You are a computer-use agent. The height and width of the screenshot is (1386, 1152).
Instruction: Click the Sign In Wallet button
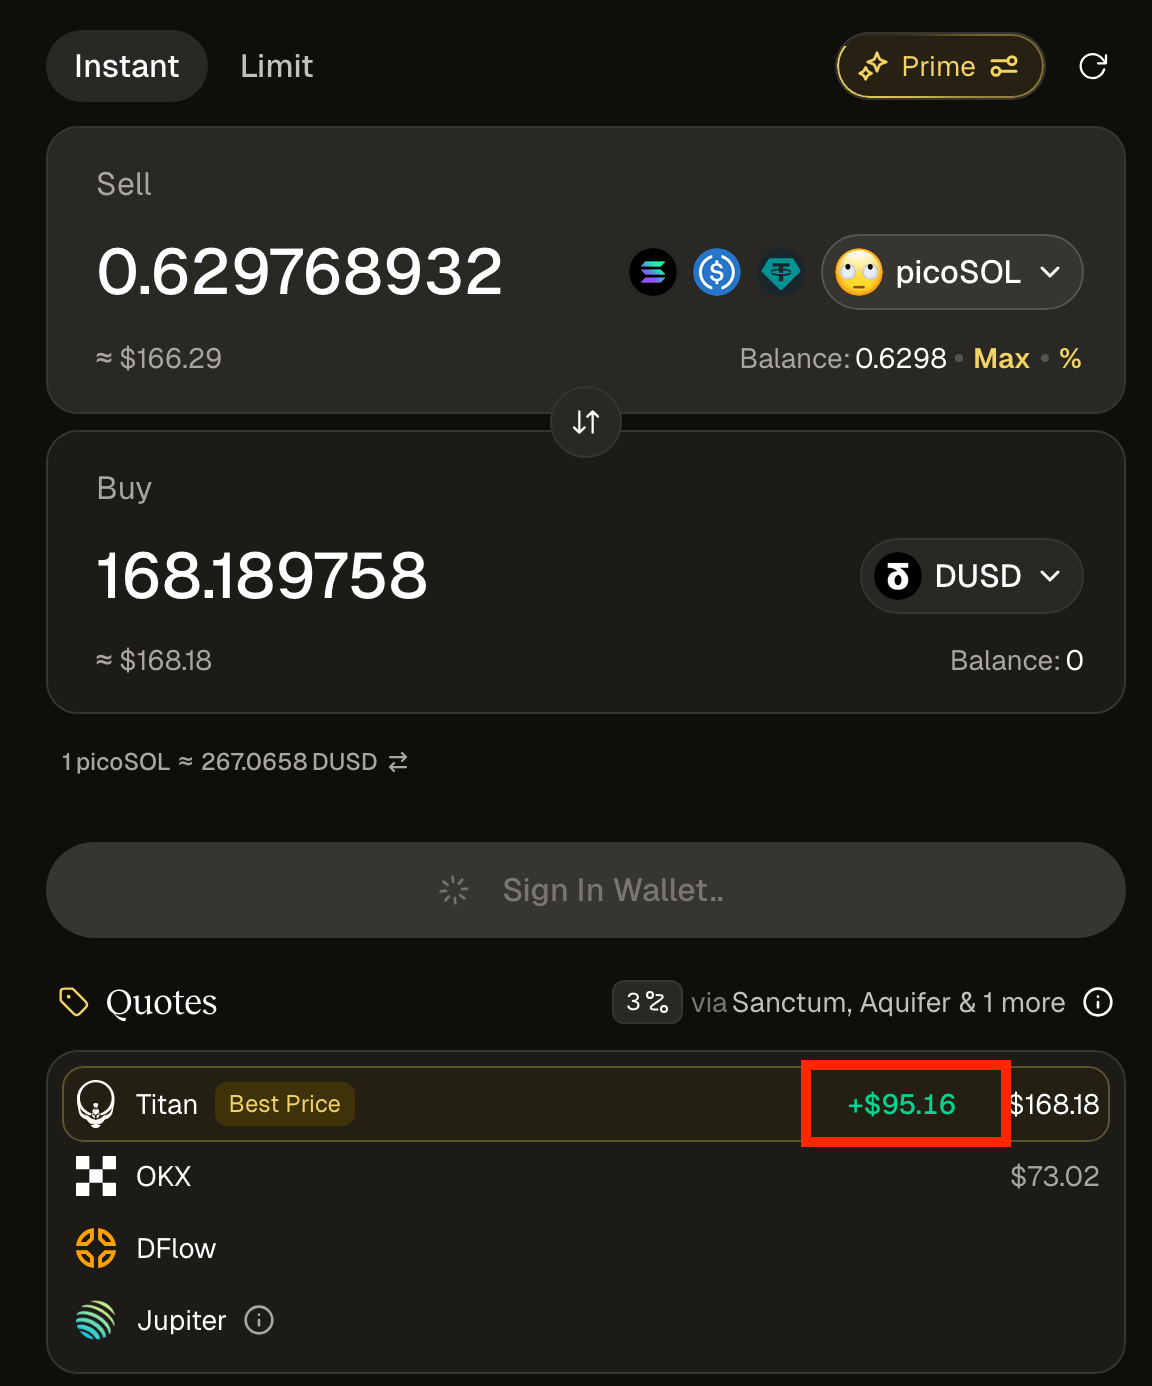coord(586,890)
